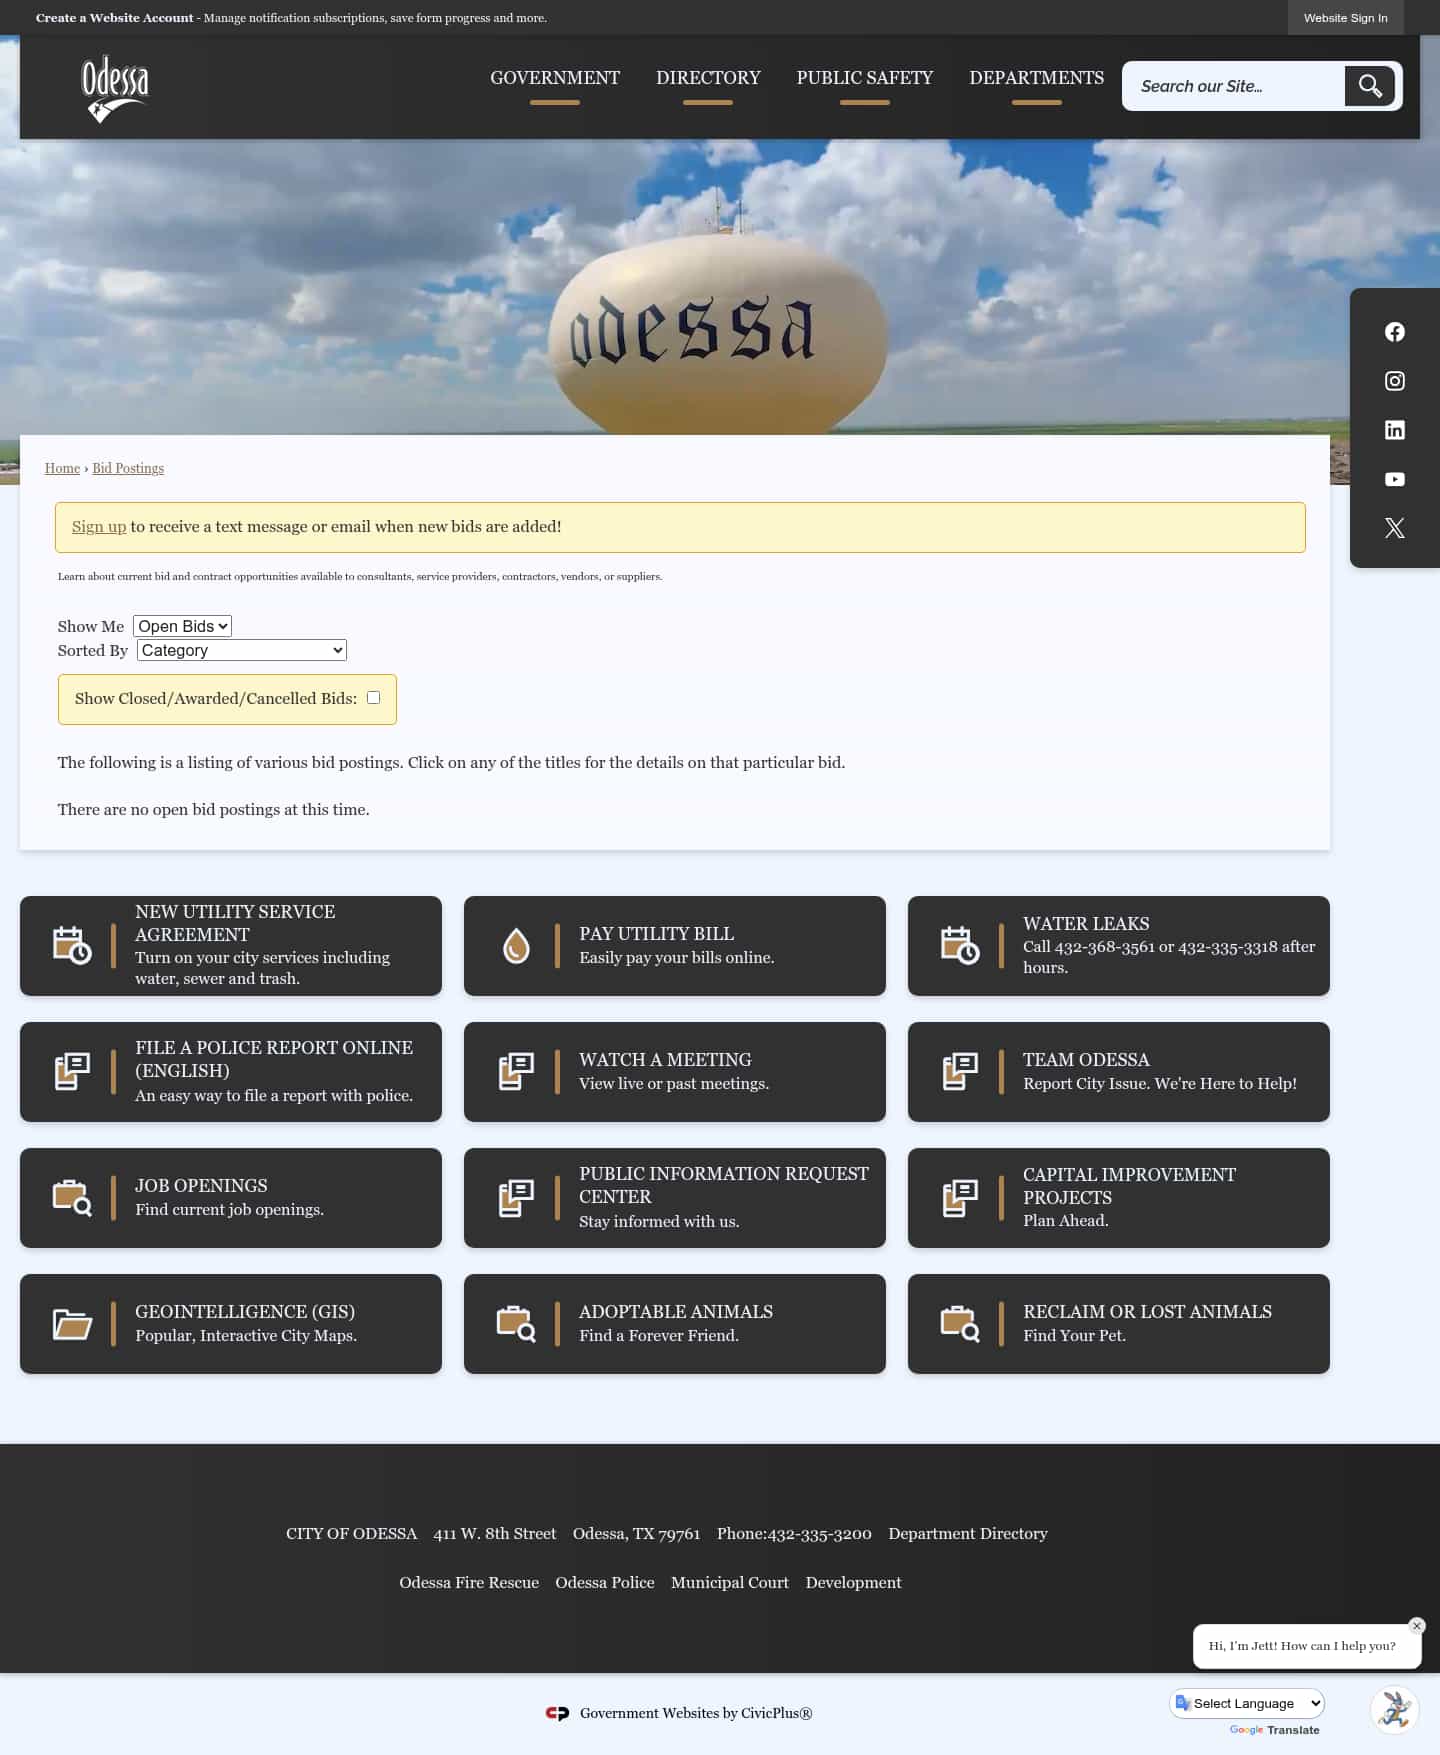The width and height of the screenshot is (1440, 1755).
Task: Click Create a Website Account link
Action: point(115,18)
